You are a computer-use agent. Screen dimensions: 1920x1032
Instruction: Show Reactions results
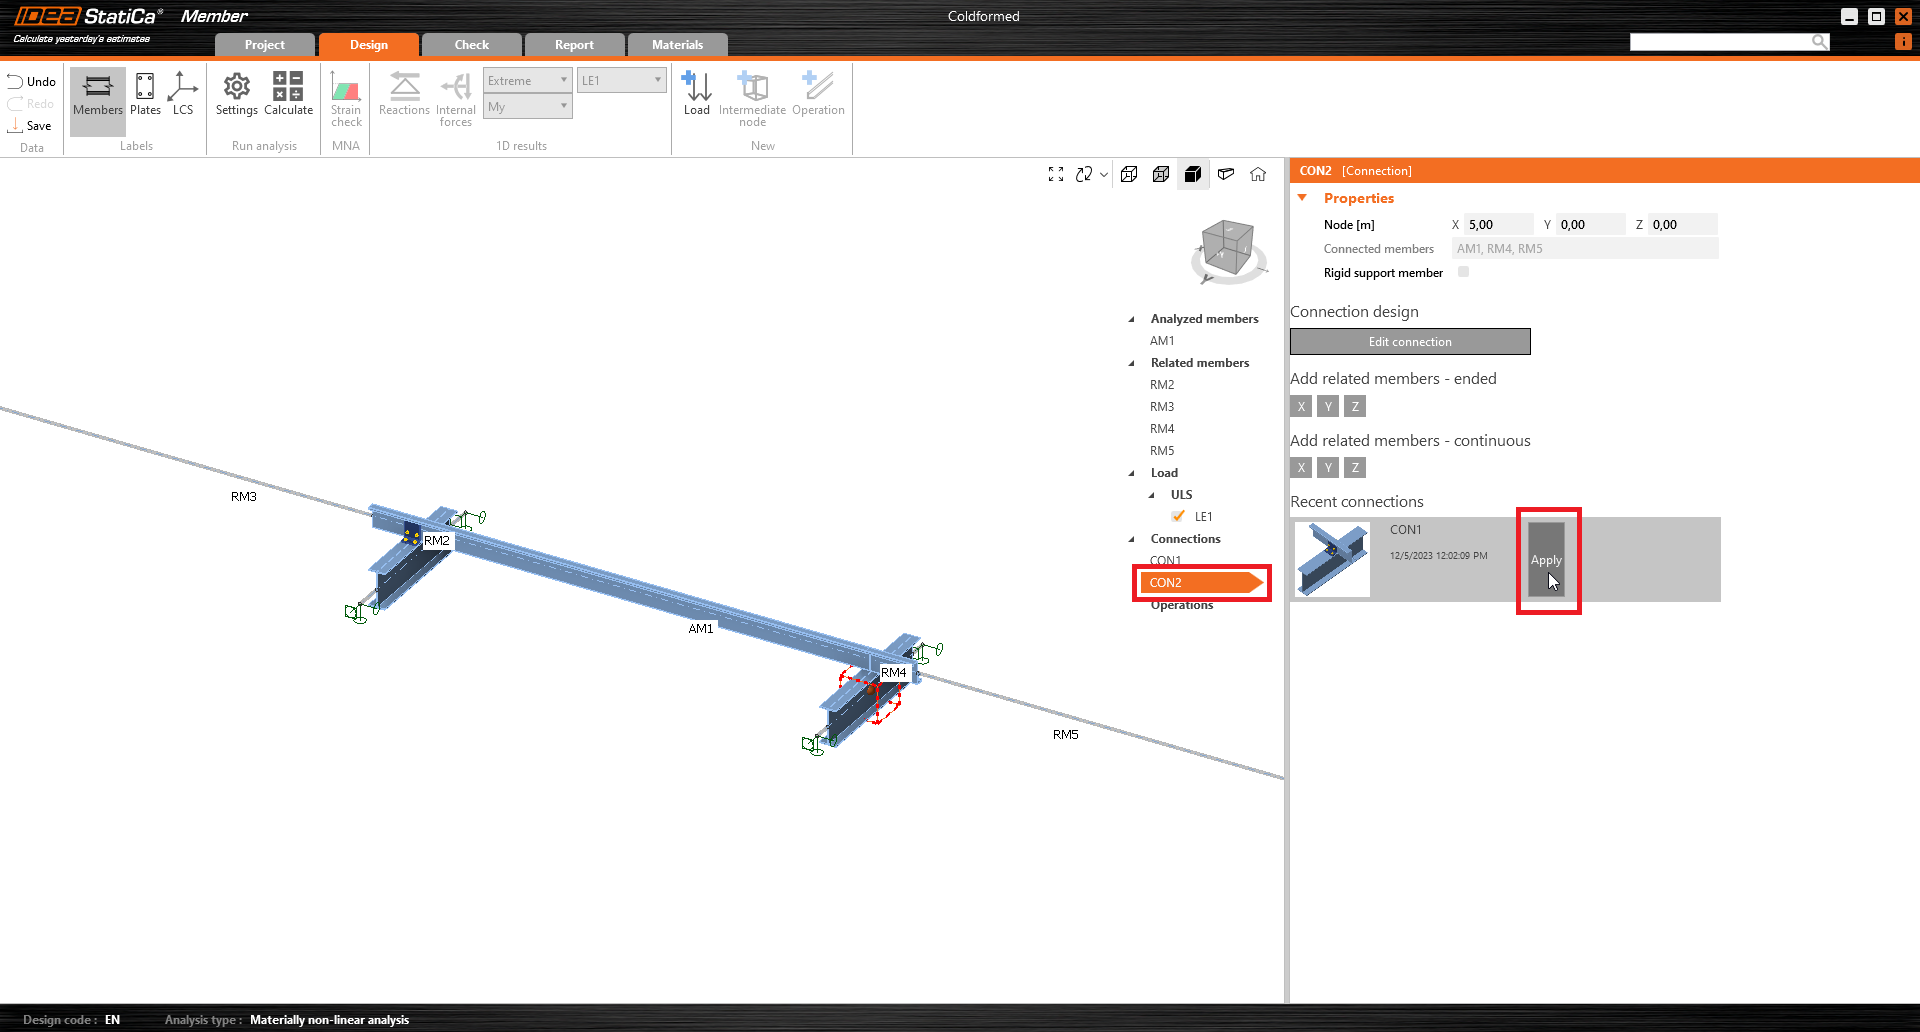tap(404, 96)
